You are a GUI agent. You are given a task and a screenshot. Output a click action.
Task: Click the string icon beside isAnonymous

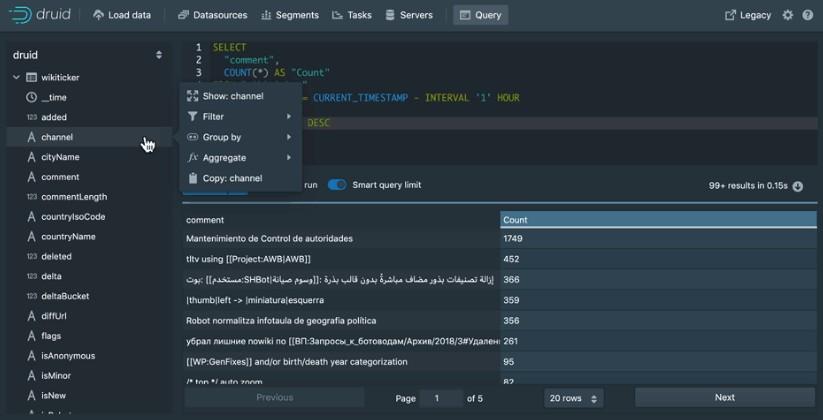pos(31,356)
